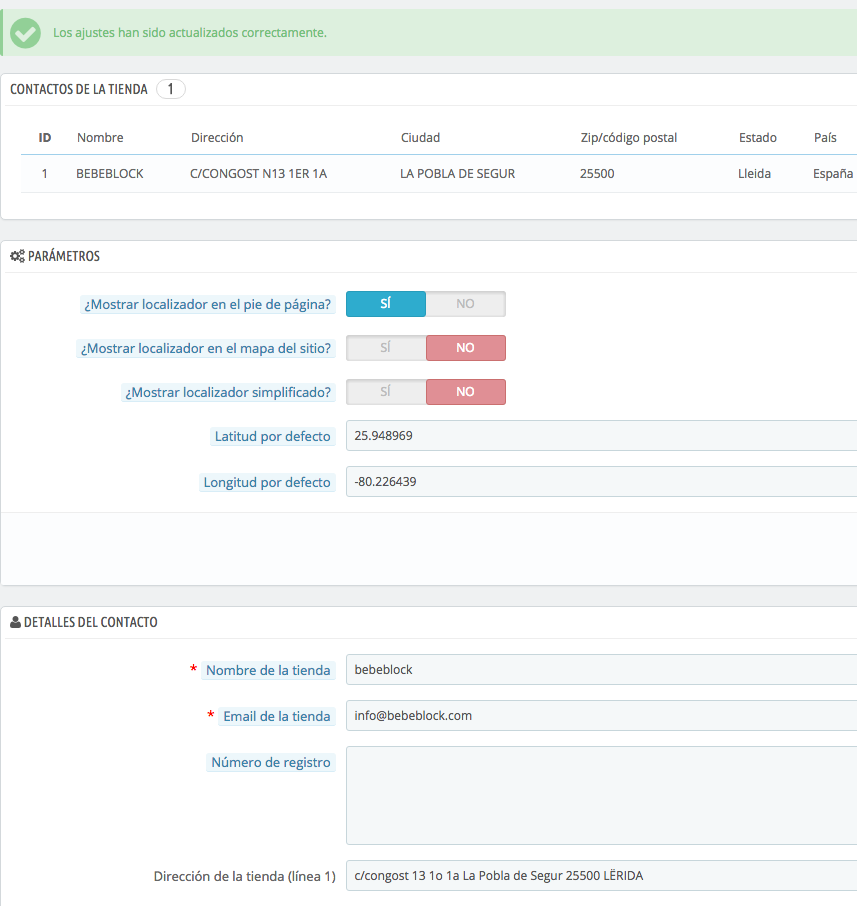Click the ¿Mostrar localizador en el mapa del sitio? label
The image size is (857, 906).
click(206, 348)
